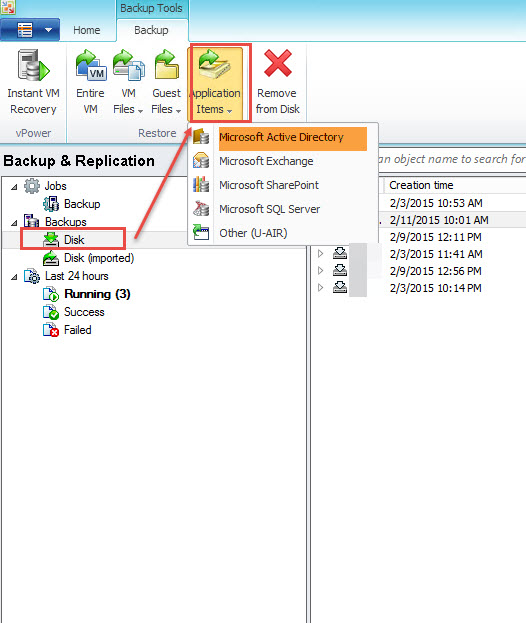
Task: Click backup icon in 2/3/2015 11:41 AM row
Action: 340,253
